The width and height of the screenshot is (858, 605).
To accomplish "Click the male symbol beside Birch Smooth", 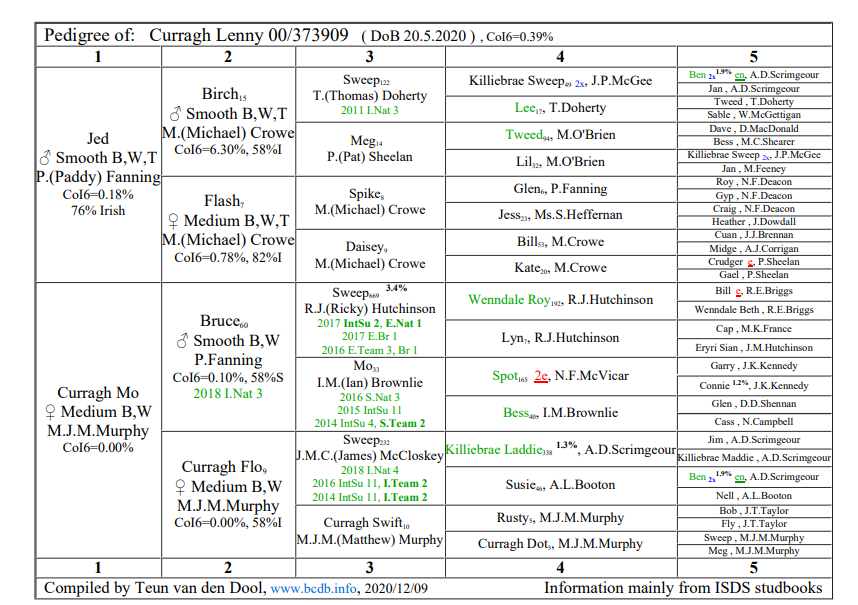I will coord(175,114).
